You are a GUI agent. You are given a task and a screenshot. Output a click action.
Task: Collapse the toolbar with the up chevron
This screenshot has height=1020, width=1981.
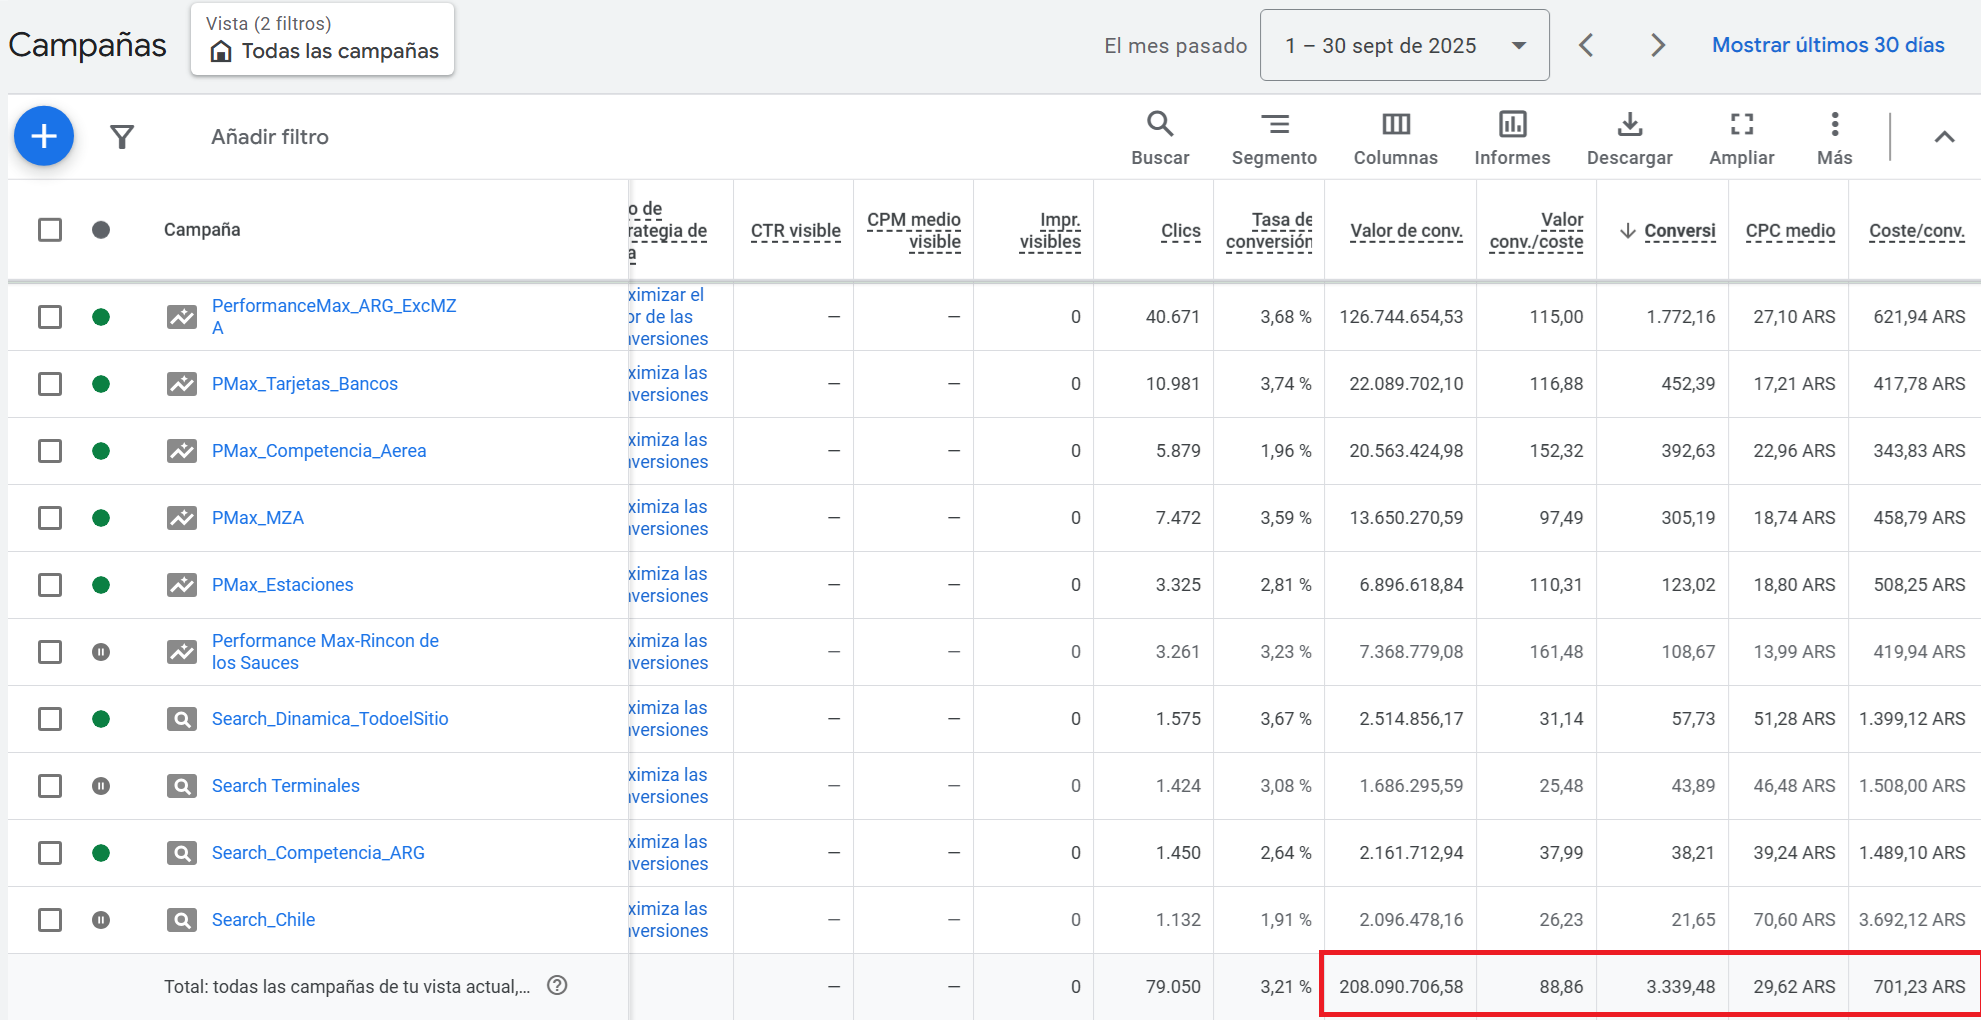click(1943, 137)
